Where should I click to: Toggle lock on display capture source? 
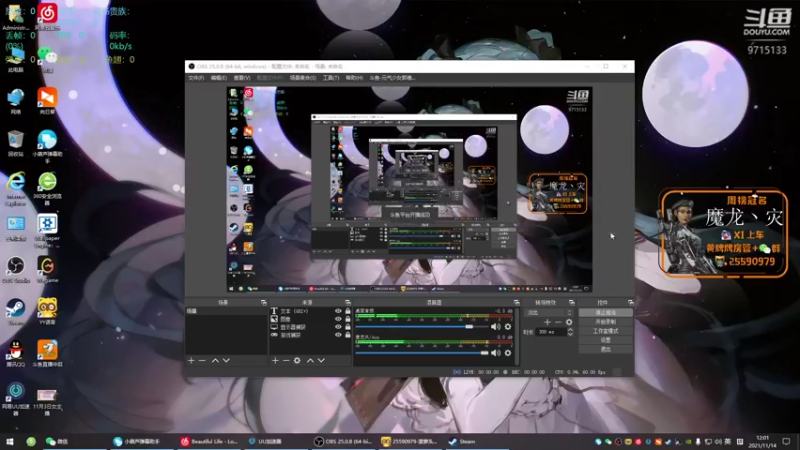(x=348, y=327)
